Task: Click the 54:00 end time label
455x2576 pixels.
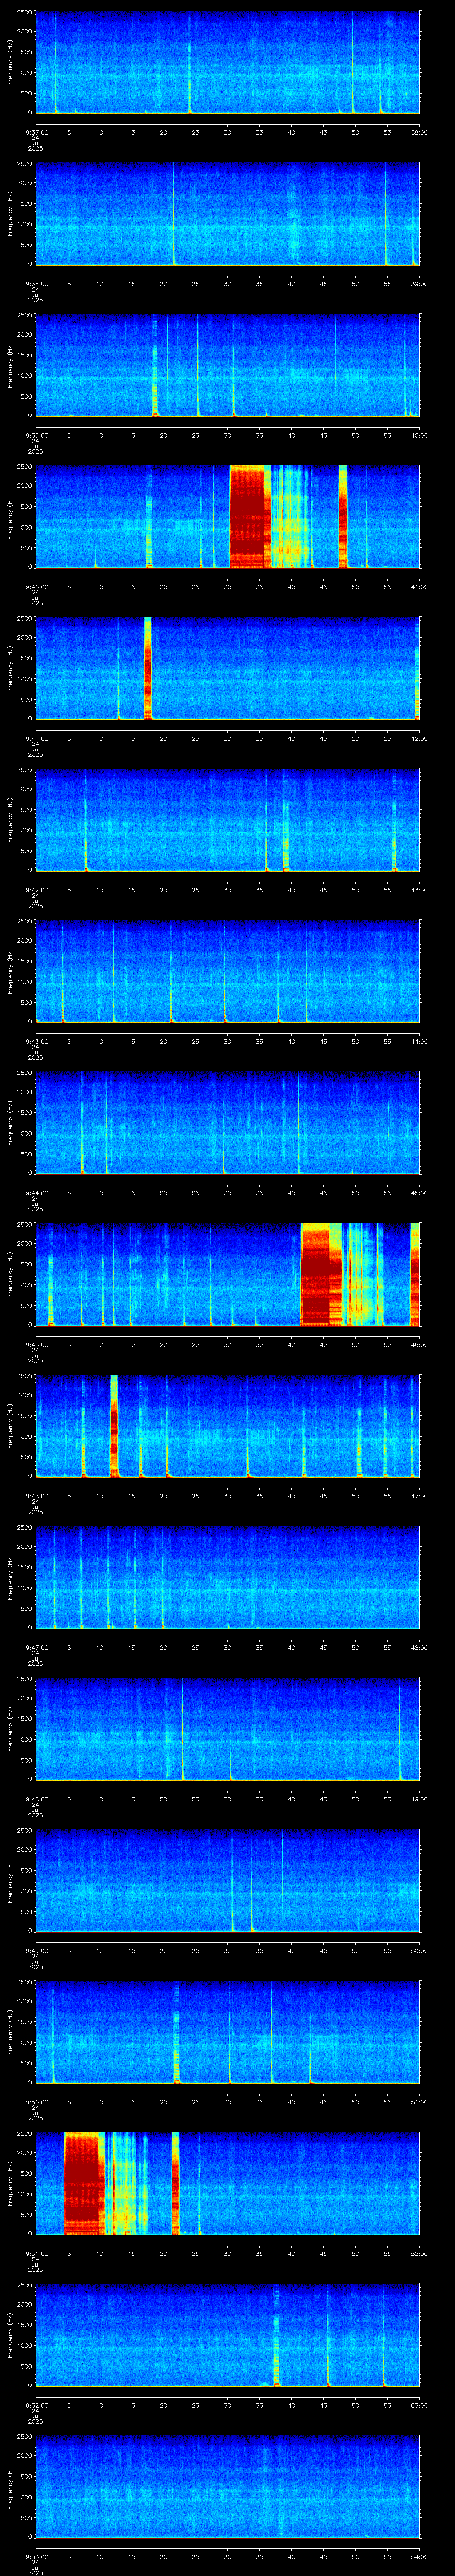Action: [420, 2556]
